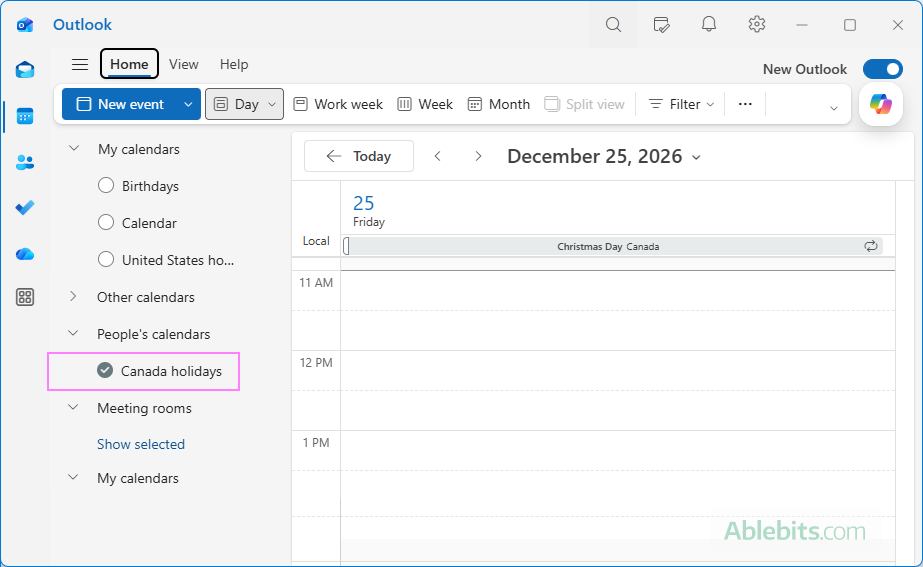Image resolution: width=923 pixels, height=567 pixels.
Task: Open the New event dropdown arrow
Action: pyautogui.click(x=188, y=104)
